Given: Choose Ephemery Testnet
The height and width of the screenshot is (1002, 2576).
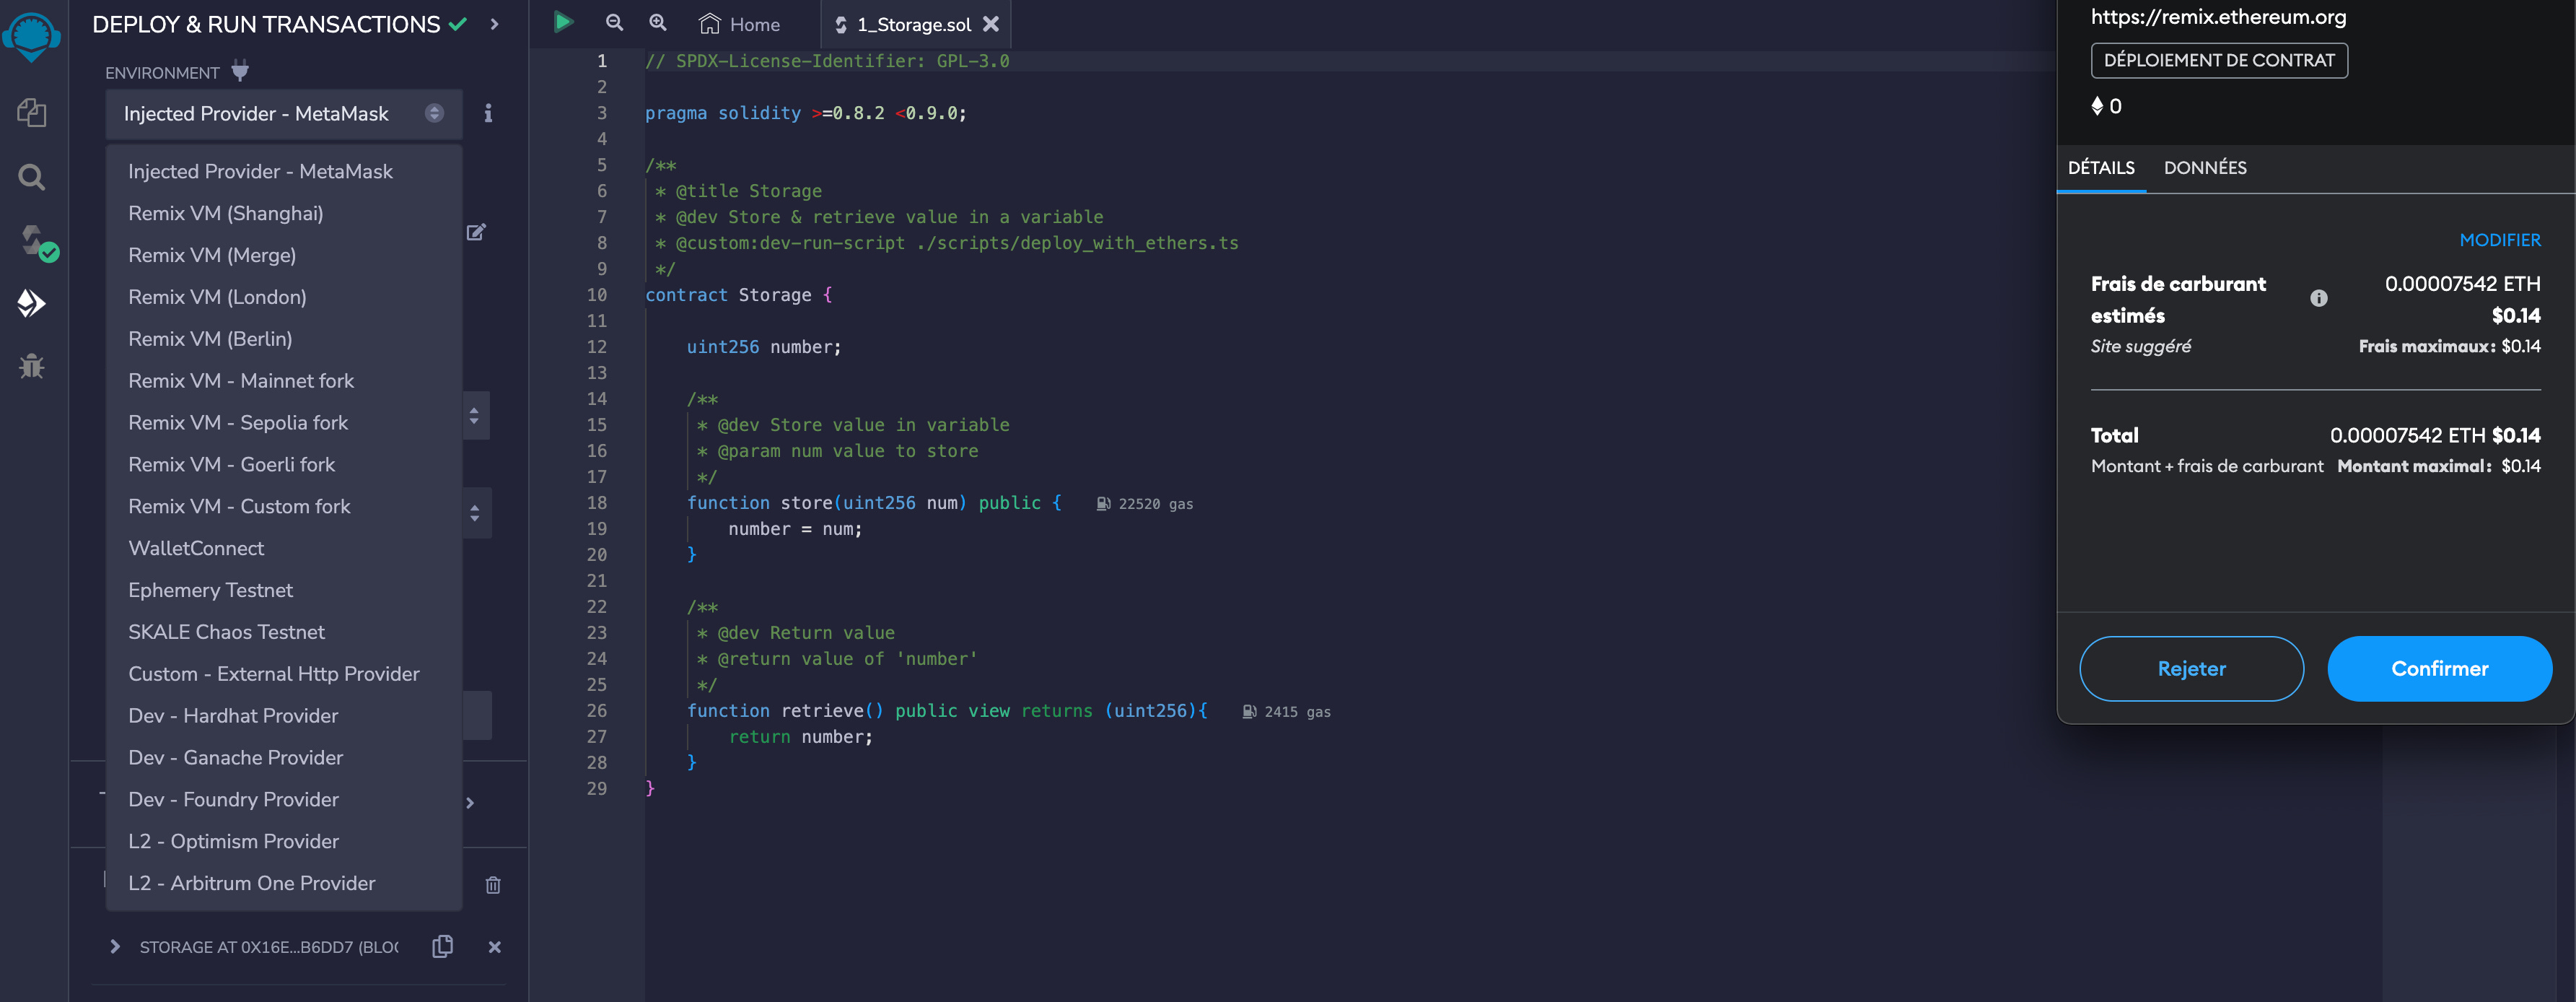Looking at the screenshot, I should pos(284,591).
